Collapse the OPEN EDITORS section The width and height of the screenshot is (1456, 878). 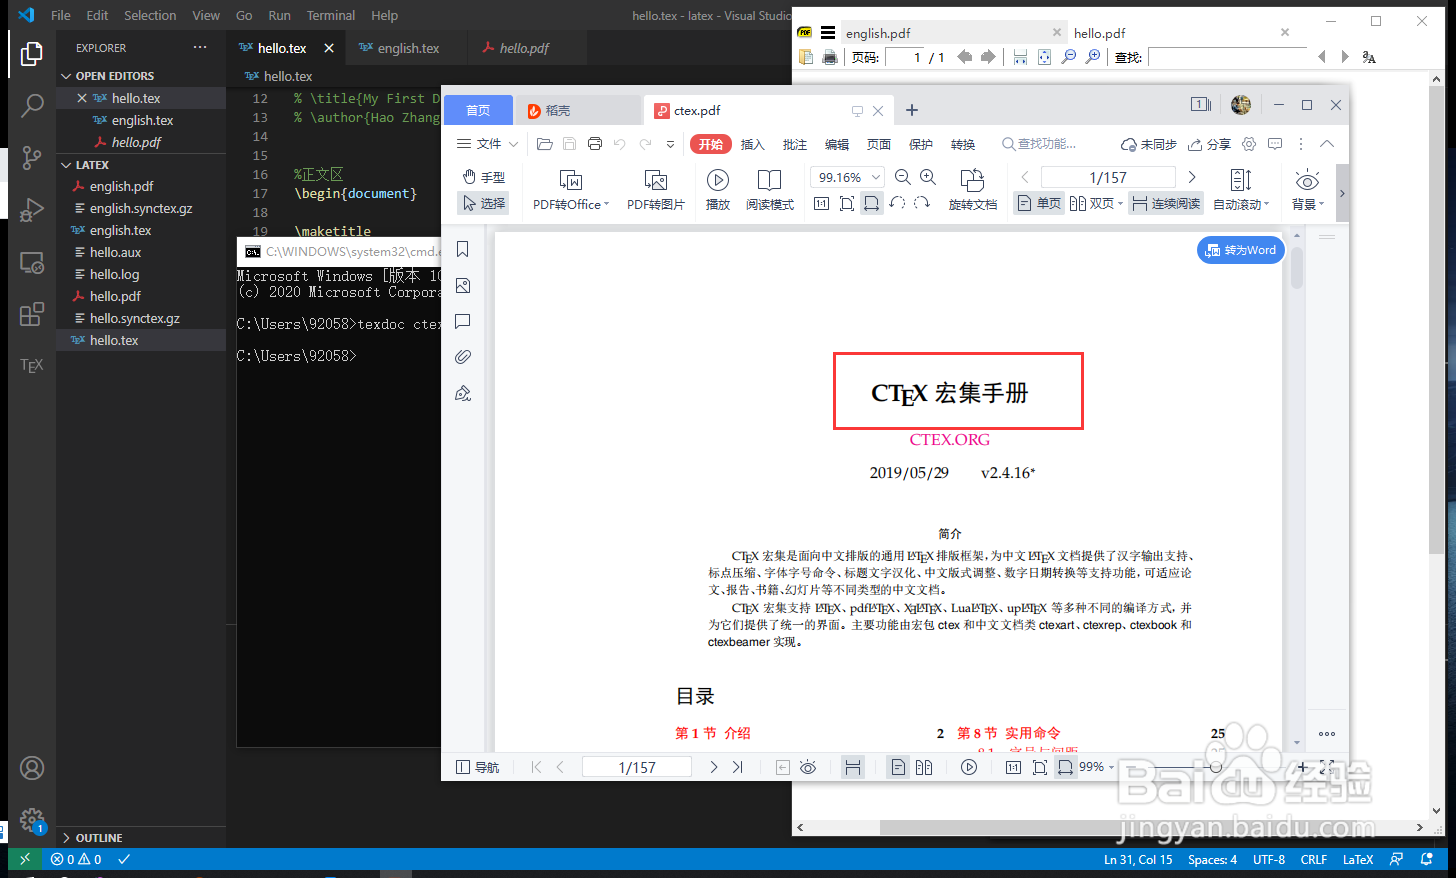coord(141,76)
